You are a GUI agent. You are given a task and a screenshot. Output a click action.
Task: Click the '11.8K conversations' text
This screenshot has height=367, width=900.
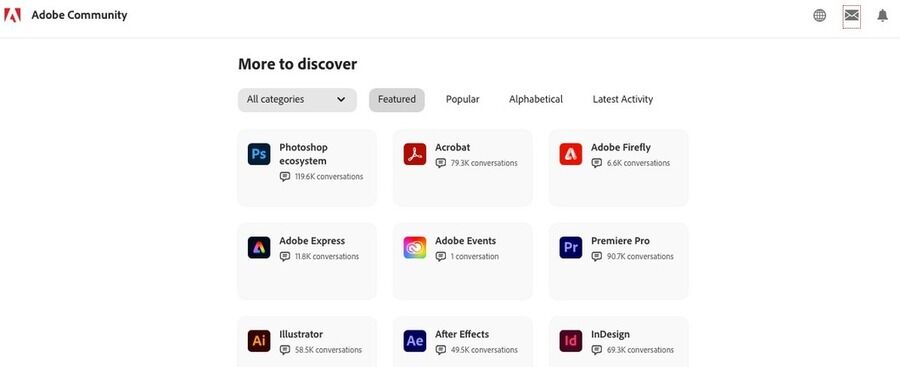click(x=327, y=257)
